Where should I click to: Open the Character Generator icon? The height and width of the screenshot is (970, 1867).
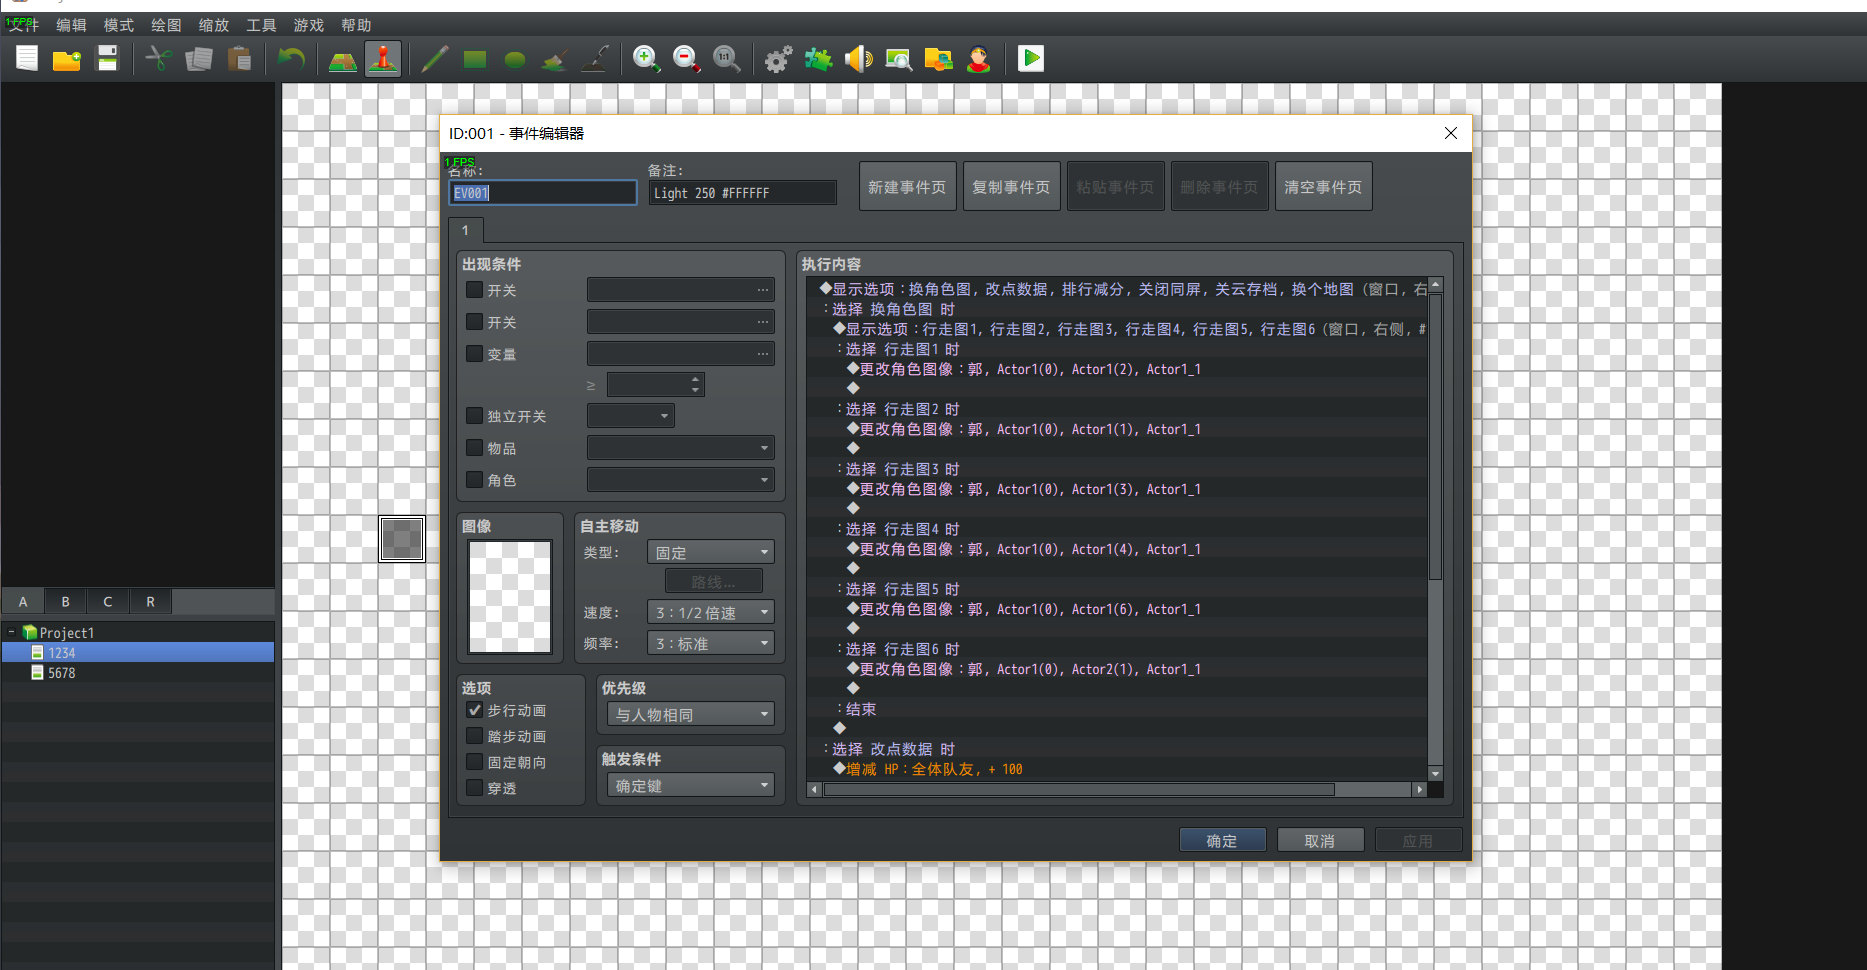click(x=979, y=59)
